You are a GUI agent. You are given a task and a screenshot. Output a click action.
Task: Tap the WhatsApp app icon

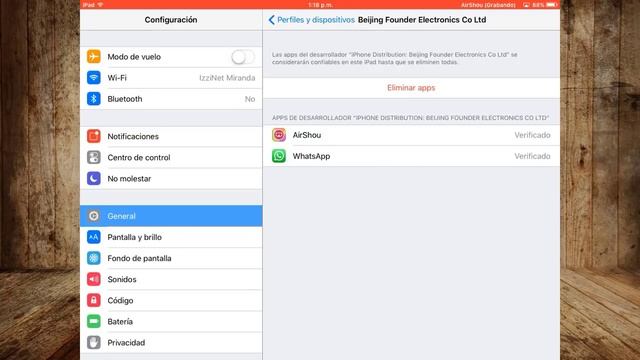[x=279, y=156]
